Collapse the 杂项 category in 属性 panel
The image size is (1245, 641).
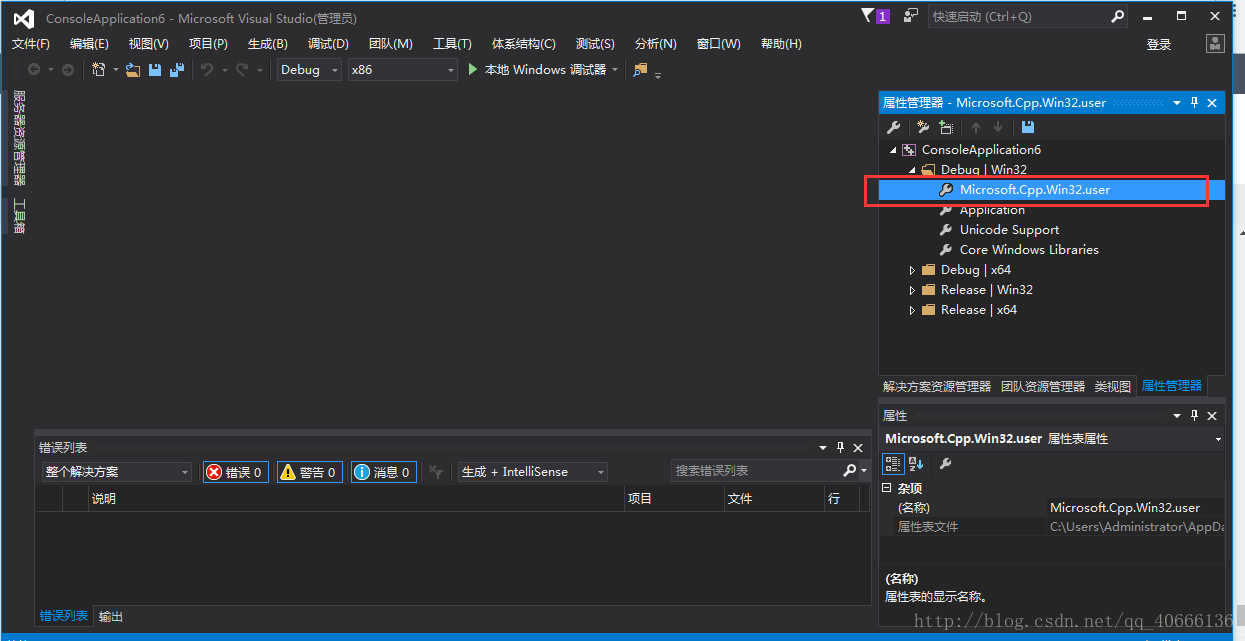(887, 488)
